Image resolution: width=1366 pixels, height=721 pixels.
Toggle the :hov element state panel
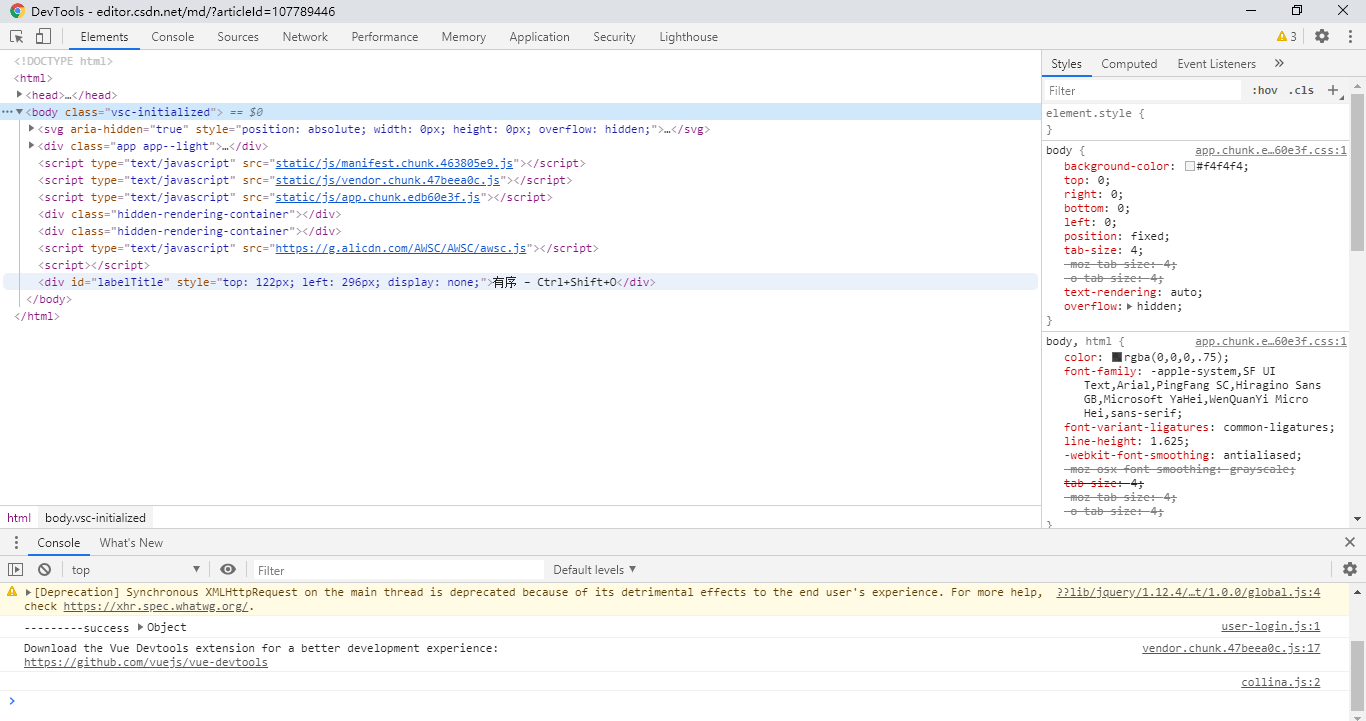pos(1265,90)
